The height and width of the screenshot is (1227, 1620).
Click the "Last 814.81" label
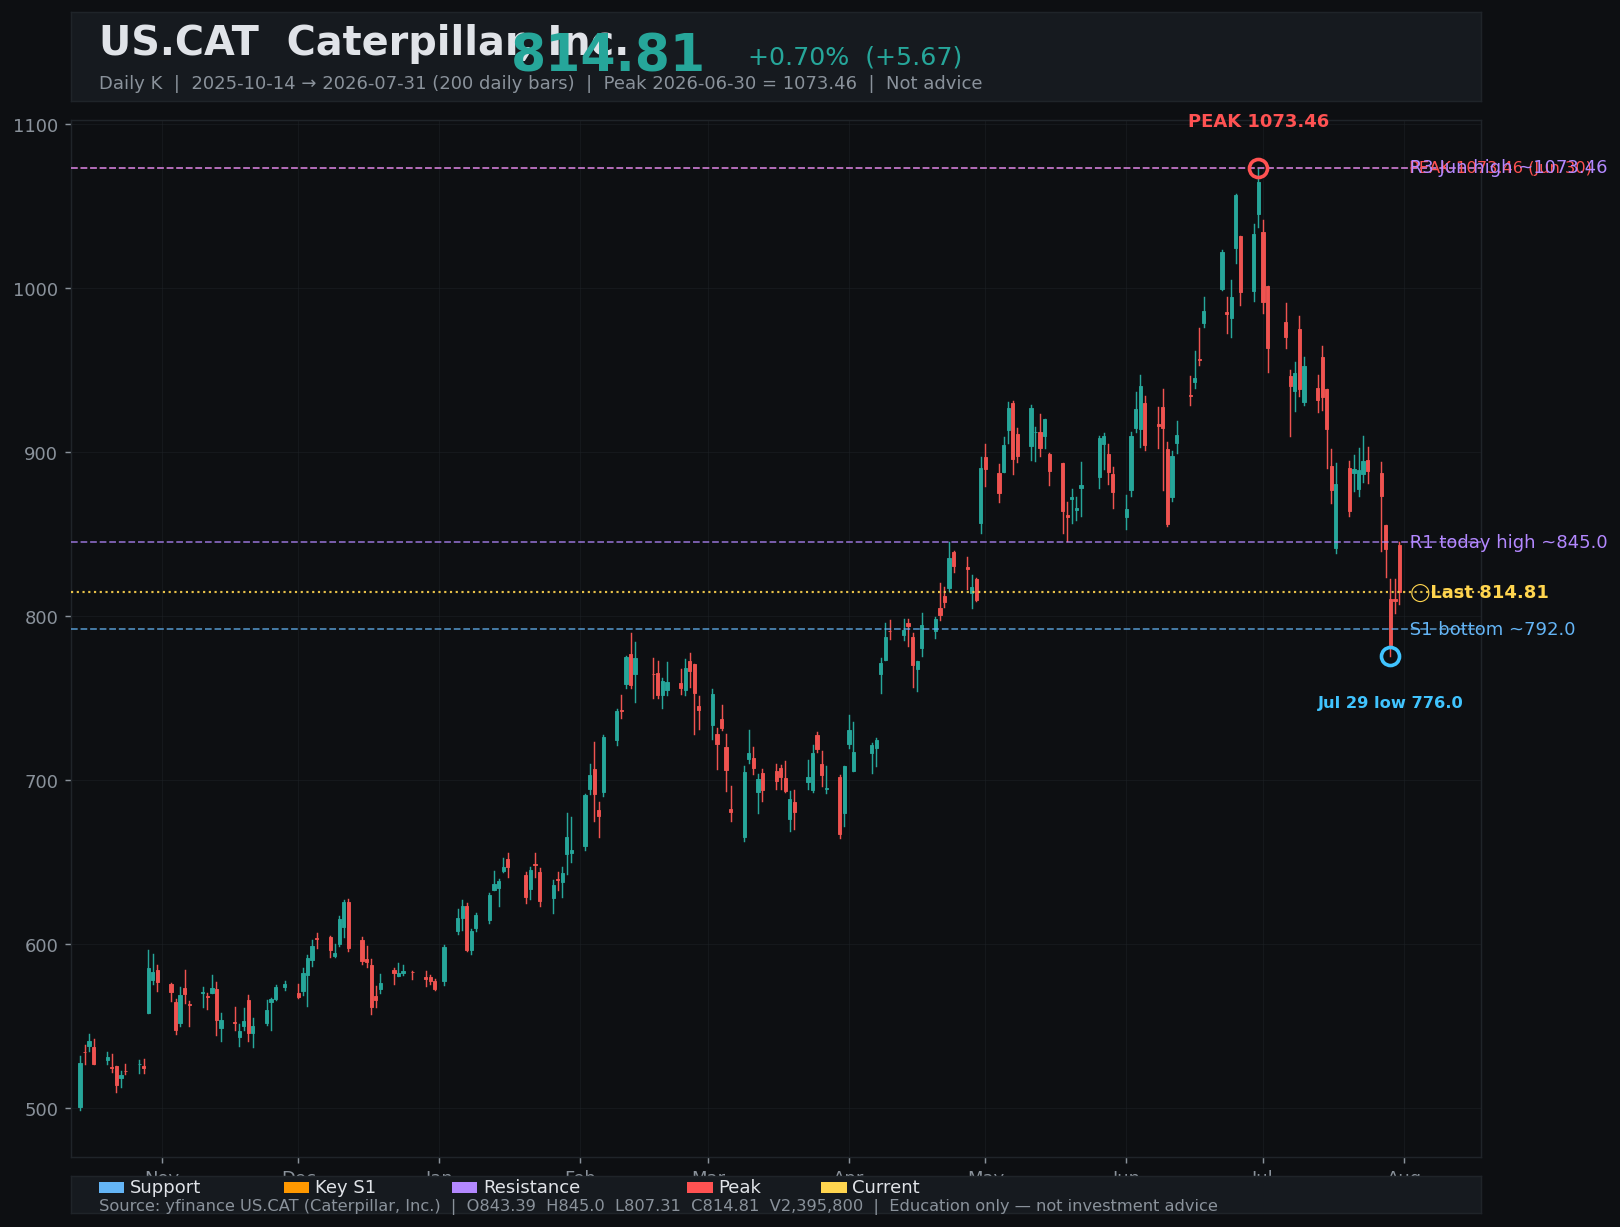pyautogui.click(x=1489, y=592)
